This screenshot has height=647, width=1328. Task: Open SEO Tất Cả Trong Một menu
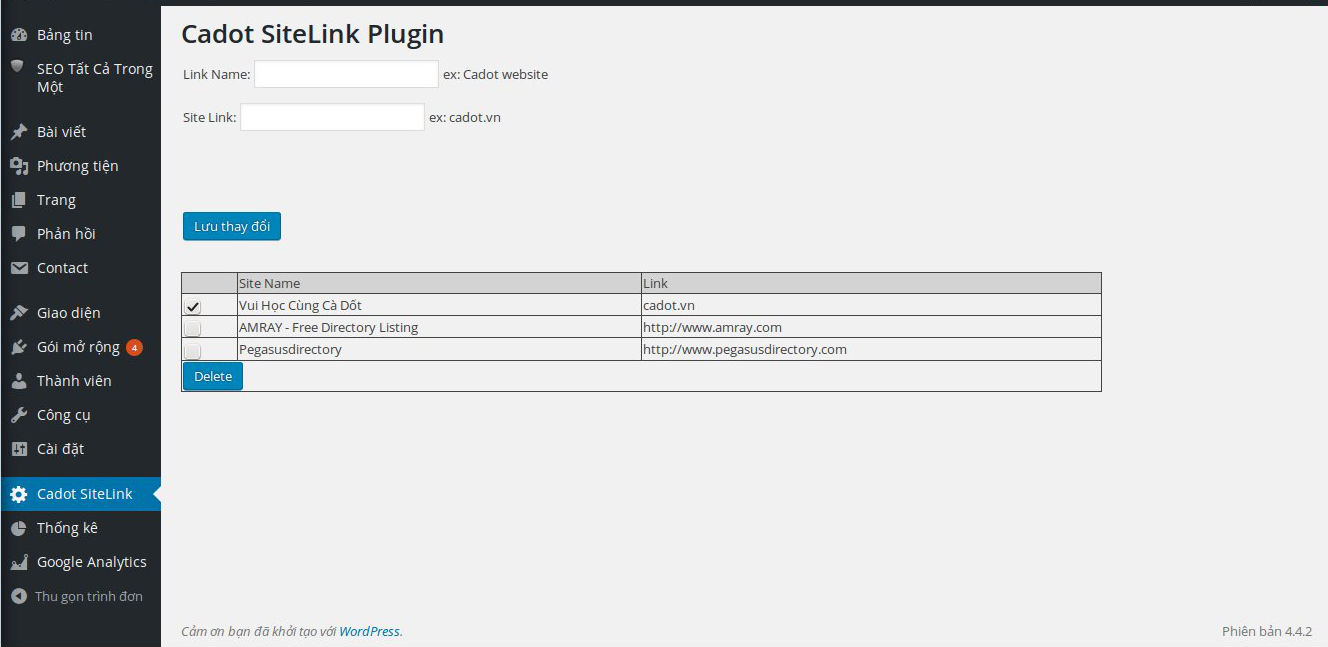click(x=80, y=78)
